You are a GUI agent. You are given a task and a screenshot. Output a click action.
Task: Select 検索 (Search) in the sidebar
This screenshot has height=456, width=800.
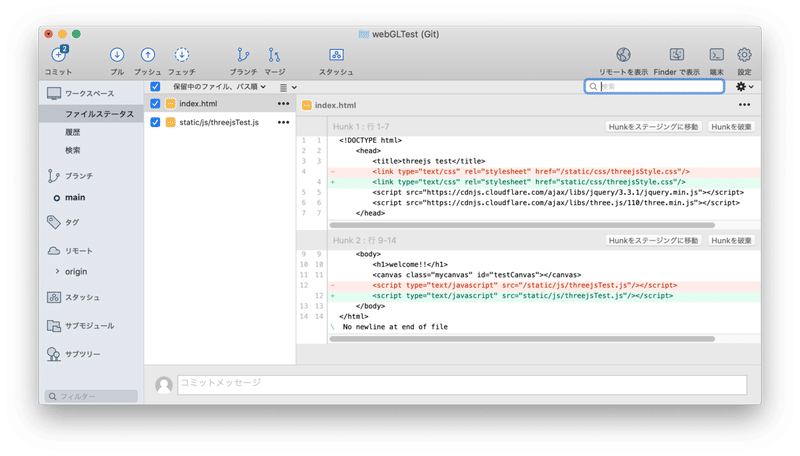pyautogui.click(x=72, y=150)
